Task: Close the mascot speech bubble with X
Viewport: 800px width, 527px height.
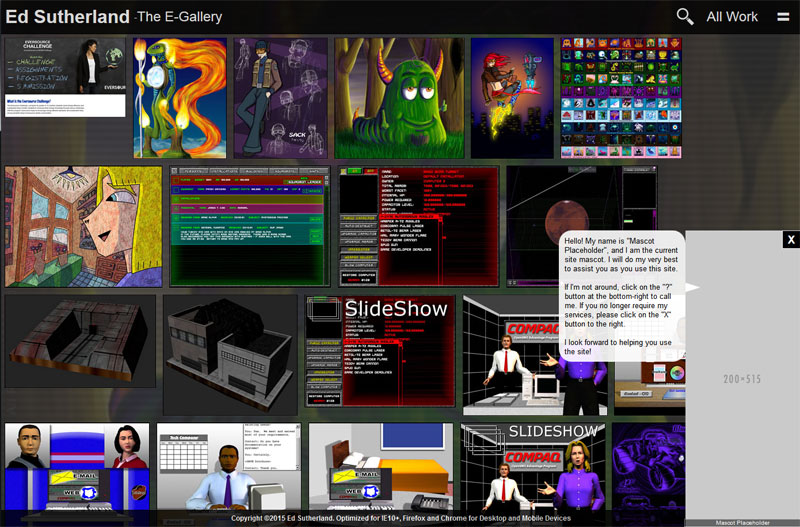Action: 790,240
